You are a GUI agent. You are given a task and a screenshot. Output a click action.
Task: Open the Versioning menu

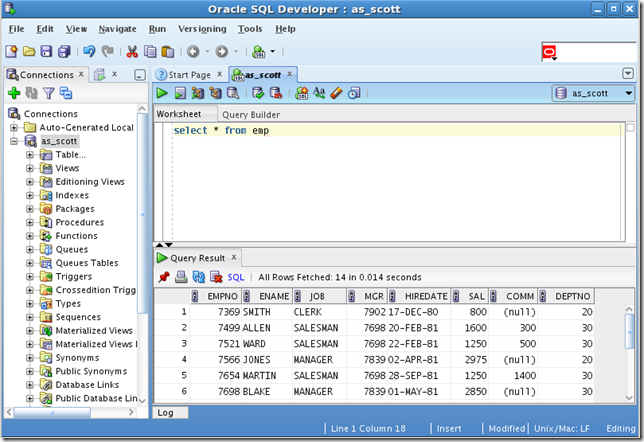coord(202,29)
